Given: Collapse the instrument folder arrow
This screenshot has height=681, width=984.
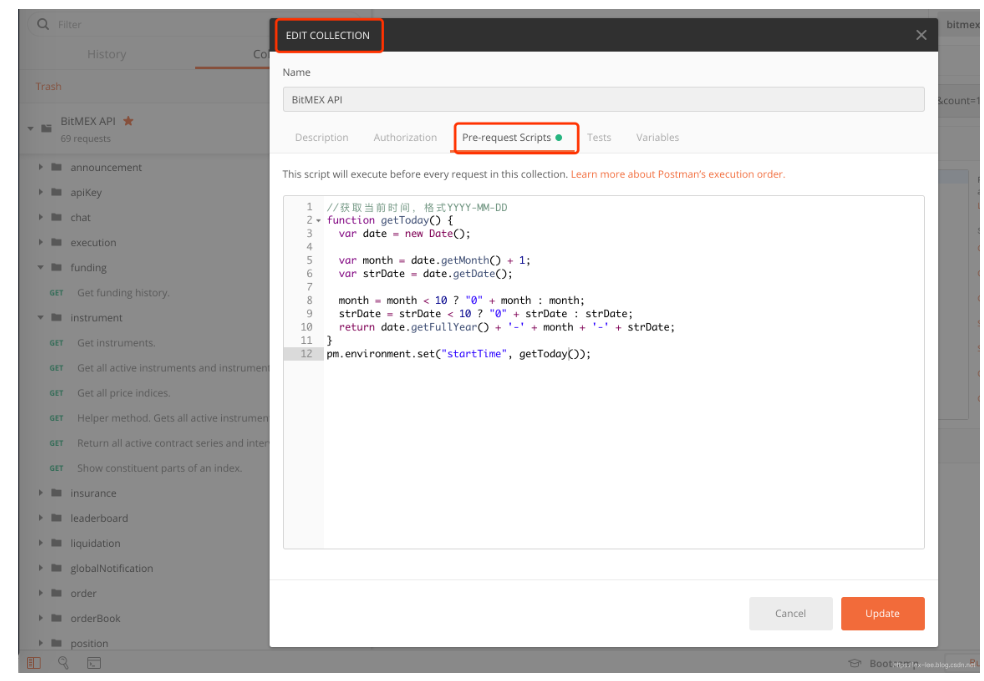Looking at the screenshot, I should [40, 318].
